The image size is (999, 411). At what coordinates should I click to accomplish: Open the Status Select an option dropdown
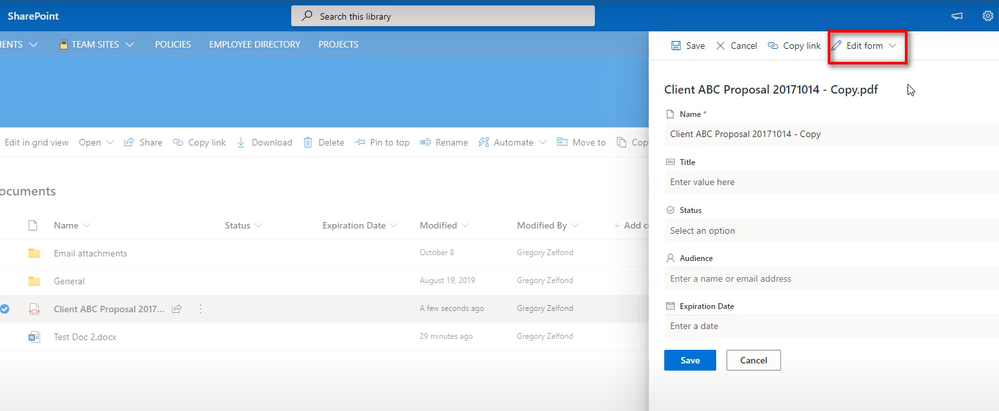(x=831, y=231)
